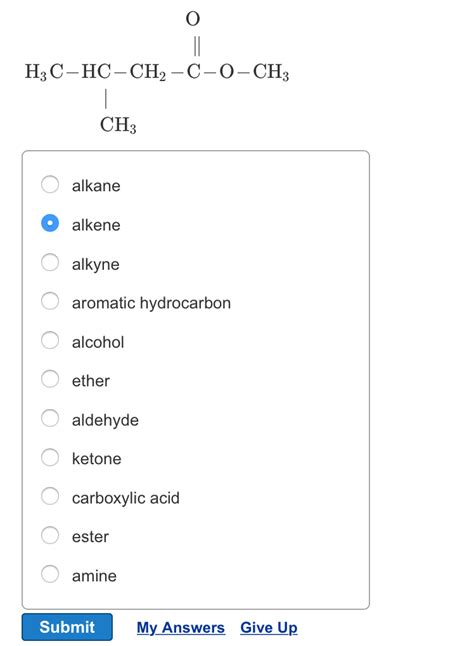The width and height of the screenshot is (474, 646).
Task: Click the ester label text
Action: [90, 537]
